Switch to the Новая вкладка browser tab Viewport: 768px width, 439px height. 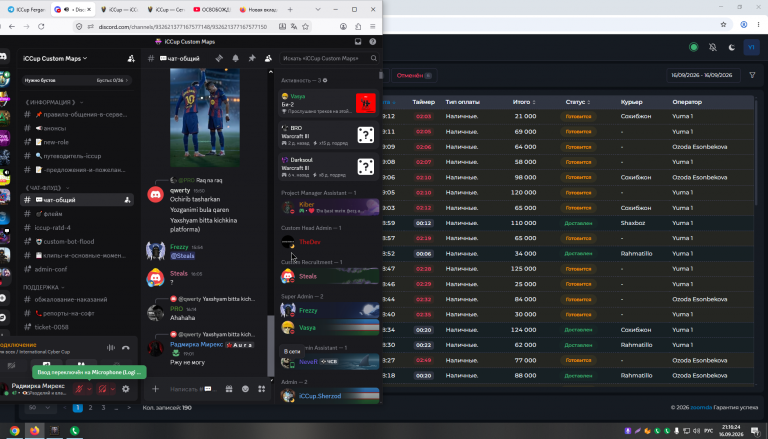(258, 9)
